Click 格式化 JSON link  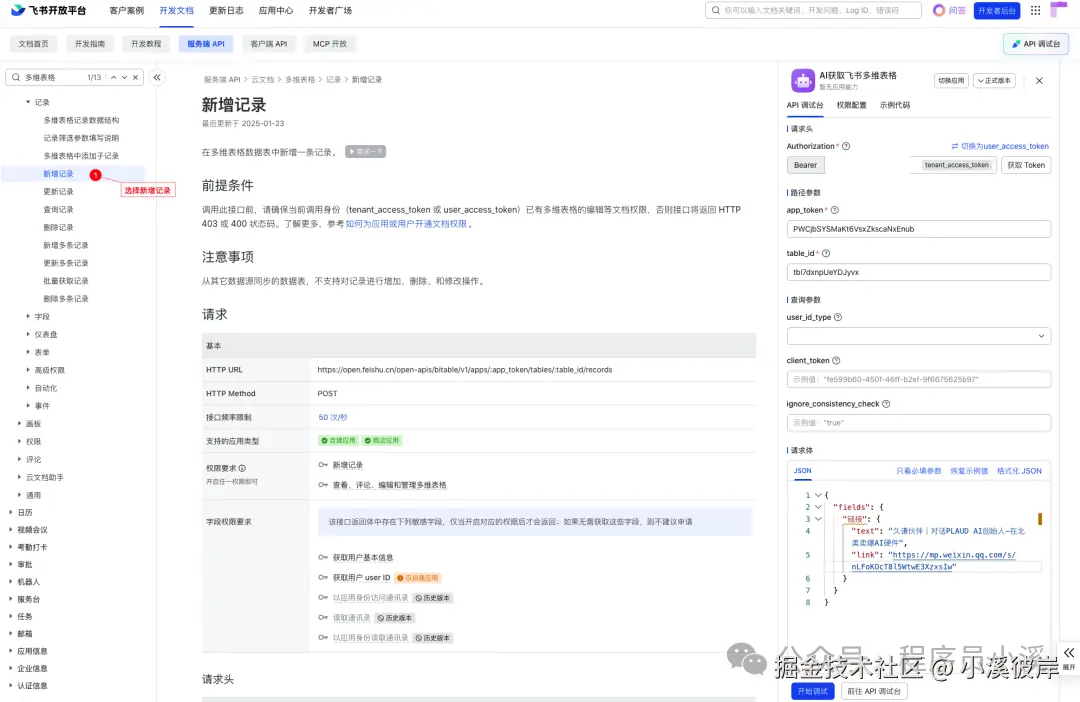pyautogui.click(x=1019, y=471)
